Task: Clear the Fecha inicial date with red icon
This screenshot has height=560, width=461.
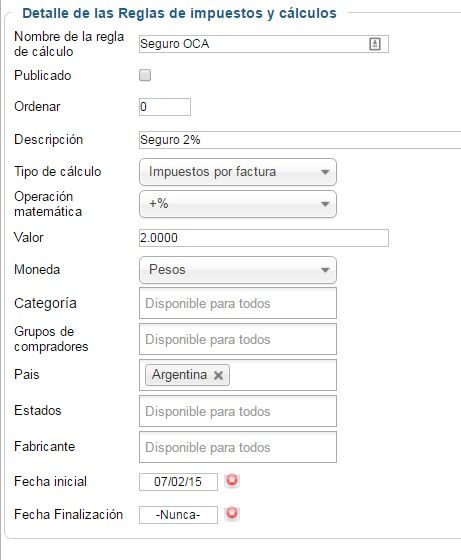Action: tap(232, 481)
